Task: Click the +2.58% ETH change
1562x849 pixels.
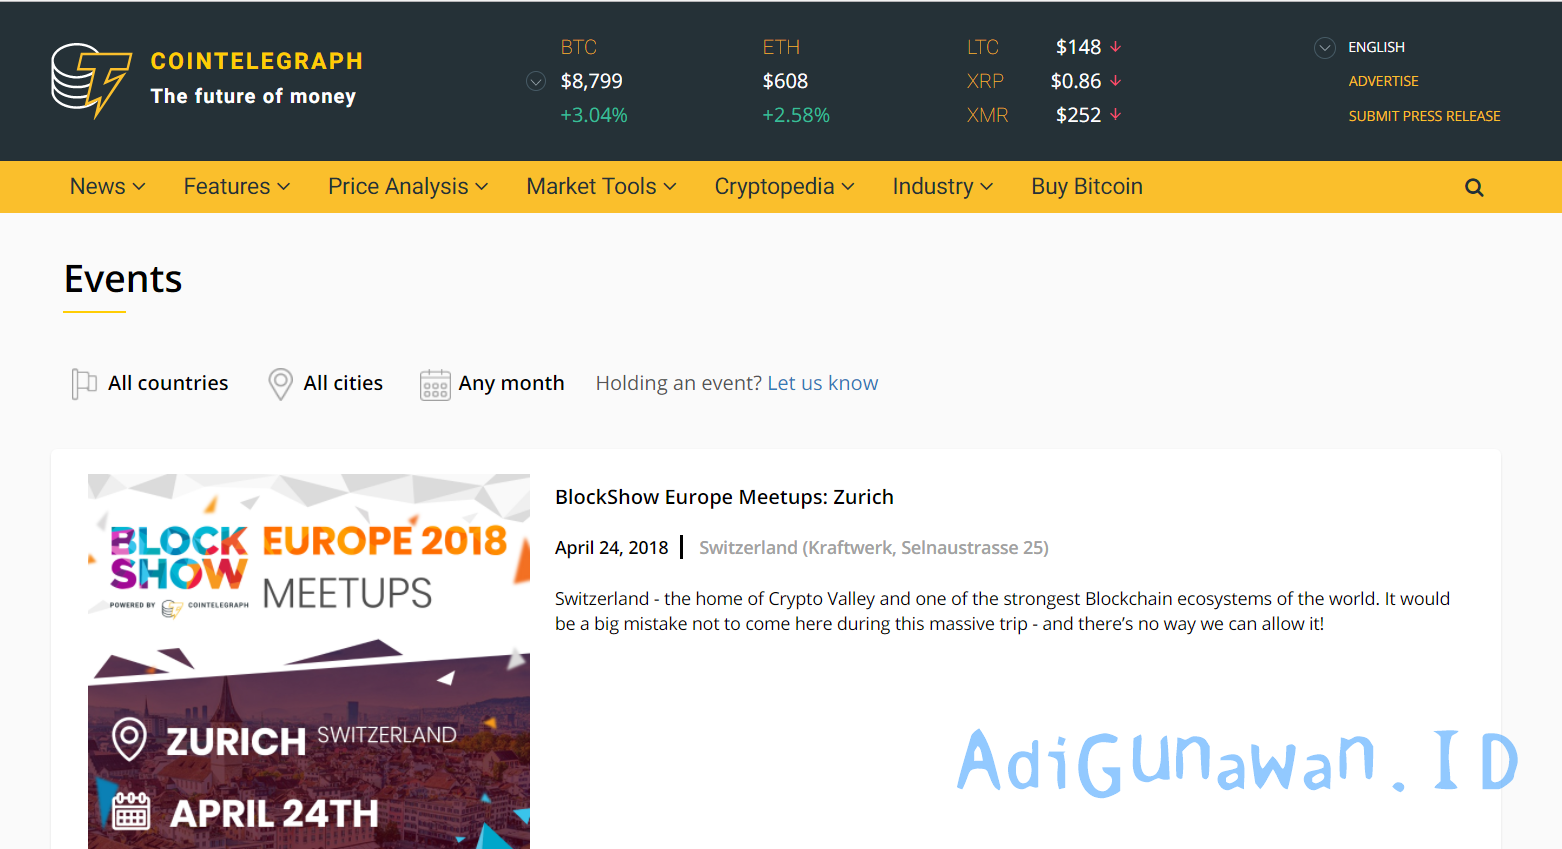Action: [x=796, y=115]
